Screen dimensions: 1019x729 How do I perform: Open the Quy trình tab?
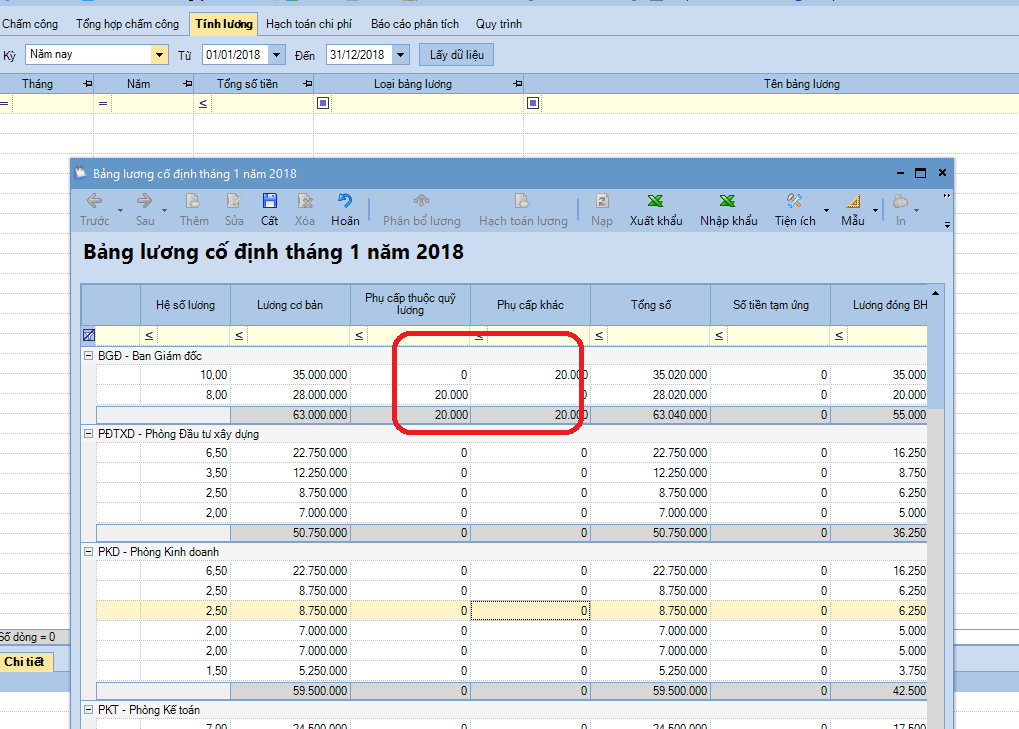pos(498,24)
